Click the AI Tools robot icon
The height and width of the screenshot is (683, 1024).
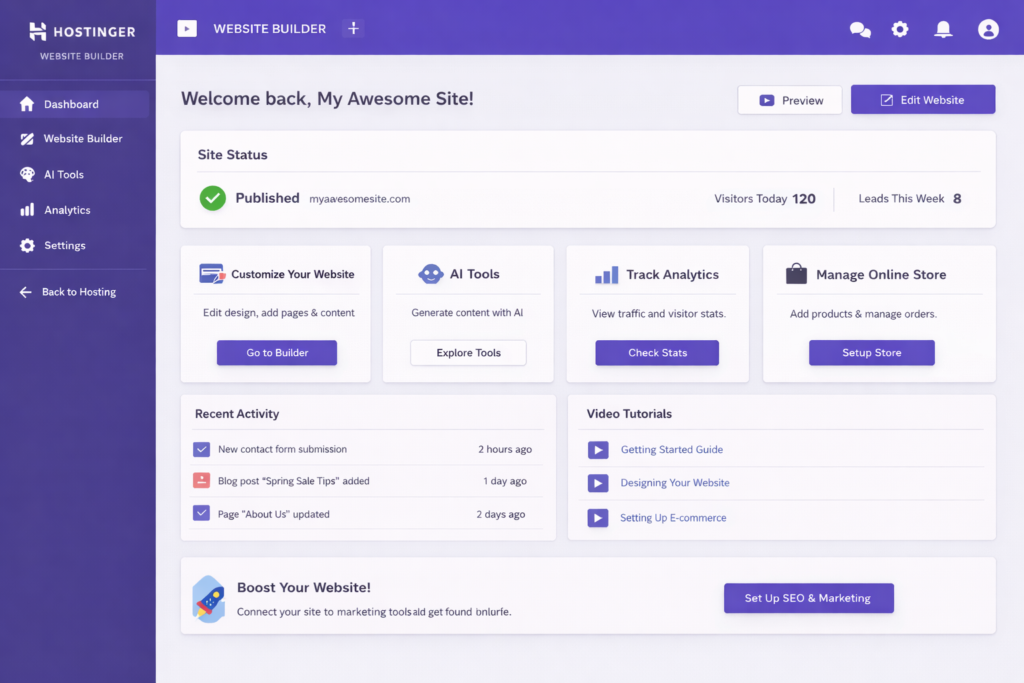[430, 274]
